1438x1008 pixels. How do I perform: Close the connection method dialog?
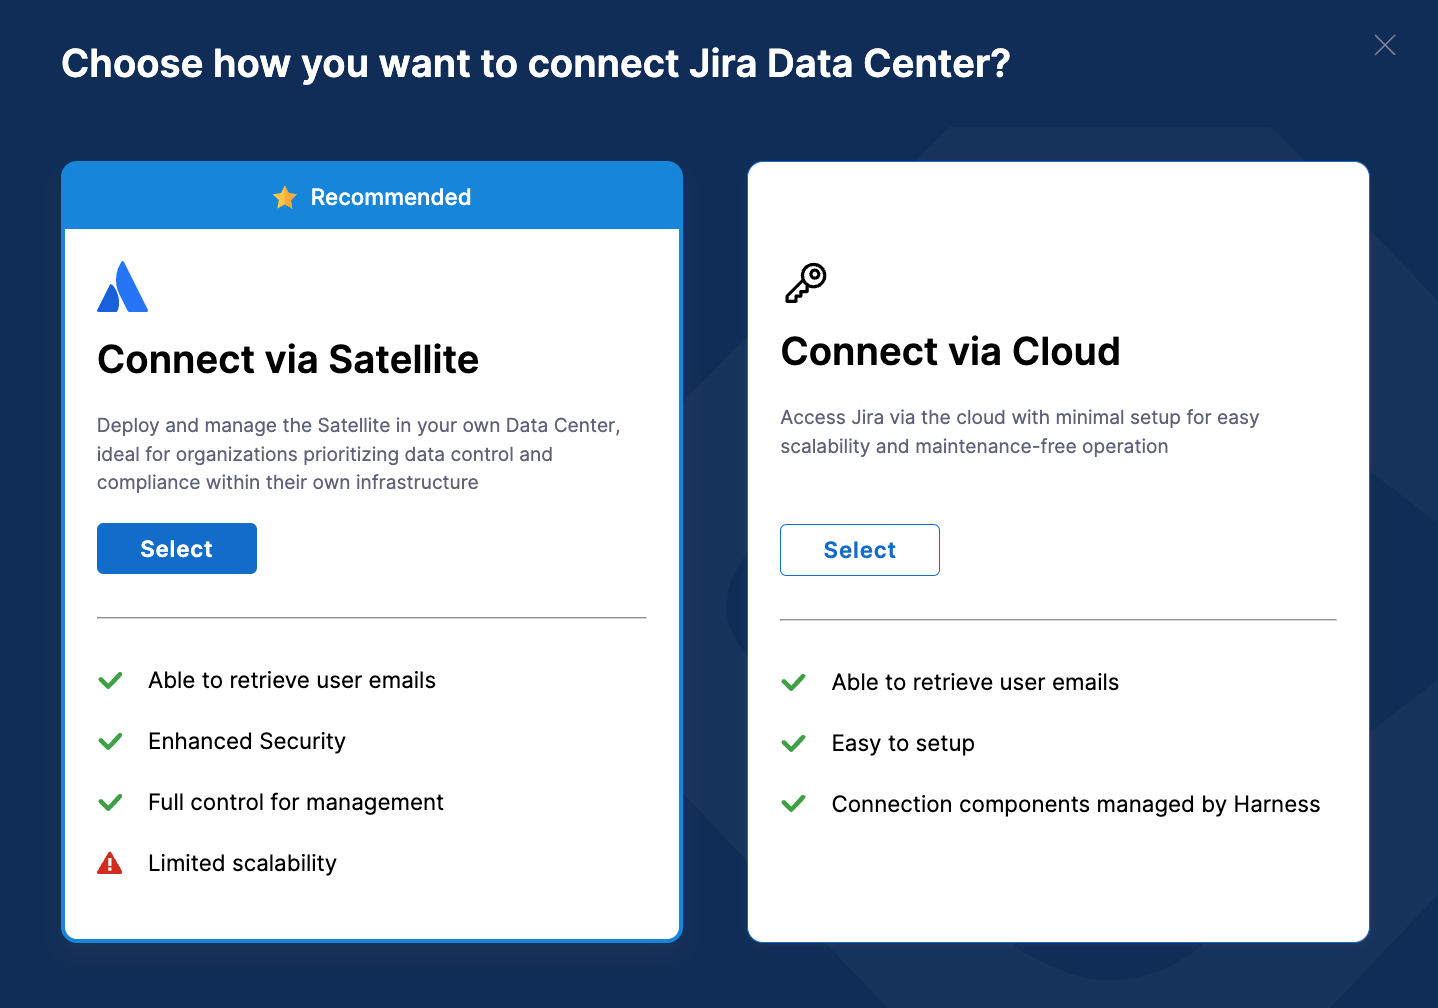pos(1385,45)
